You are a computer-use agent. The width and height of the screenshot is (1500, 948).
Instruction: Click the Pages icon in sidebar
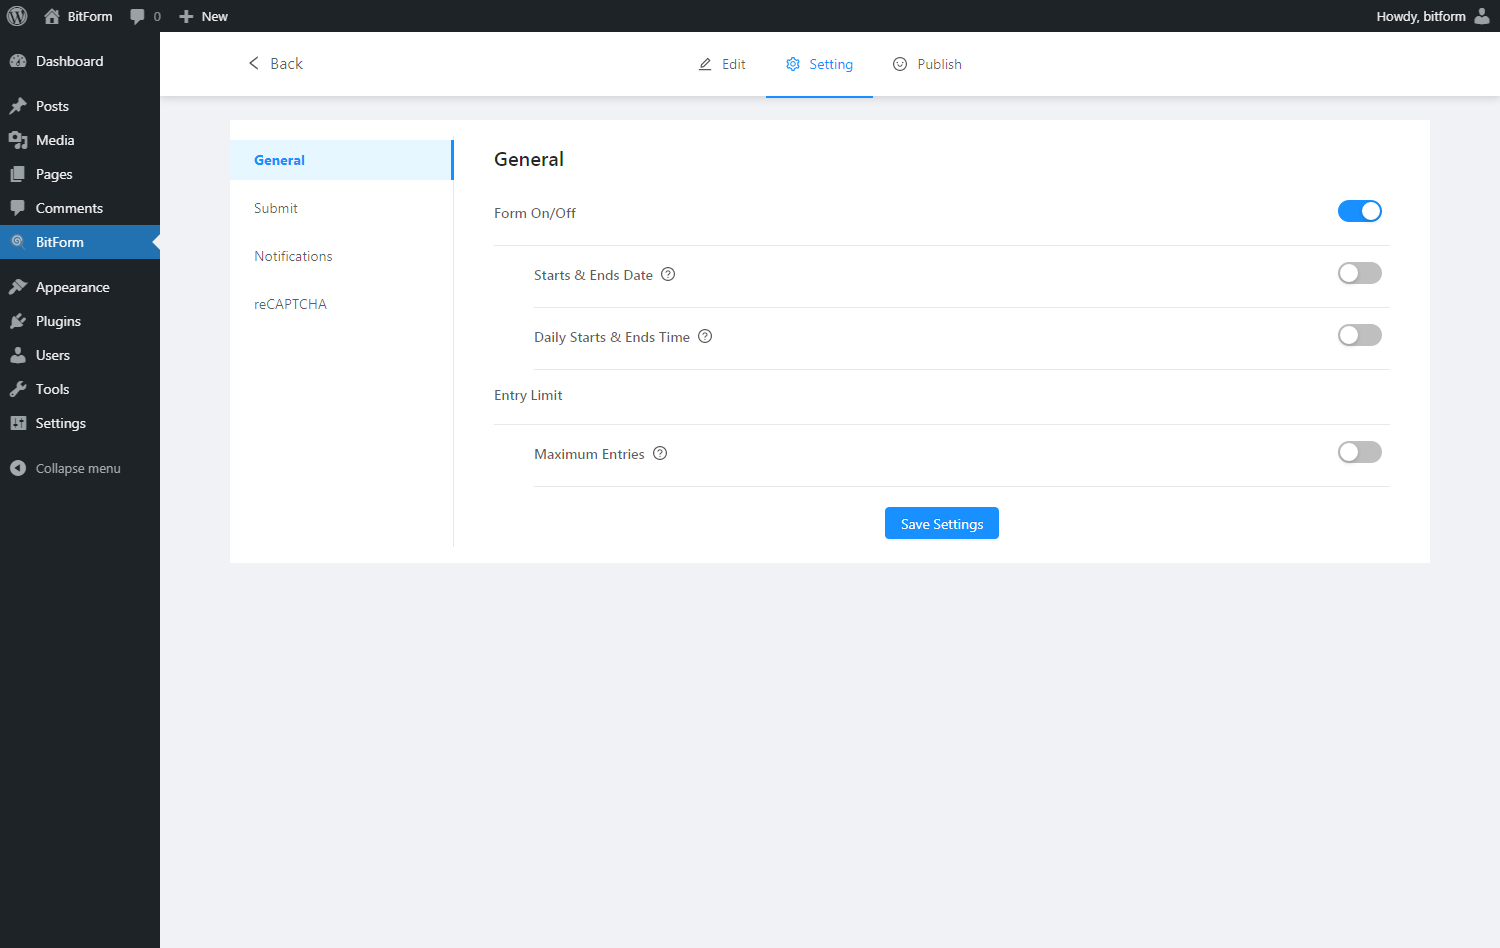[x=18, y=174]
